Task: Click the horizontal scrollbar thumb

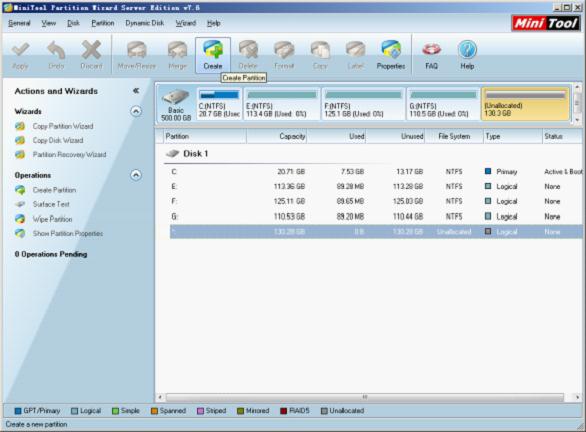Action: [365, 397]
